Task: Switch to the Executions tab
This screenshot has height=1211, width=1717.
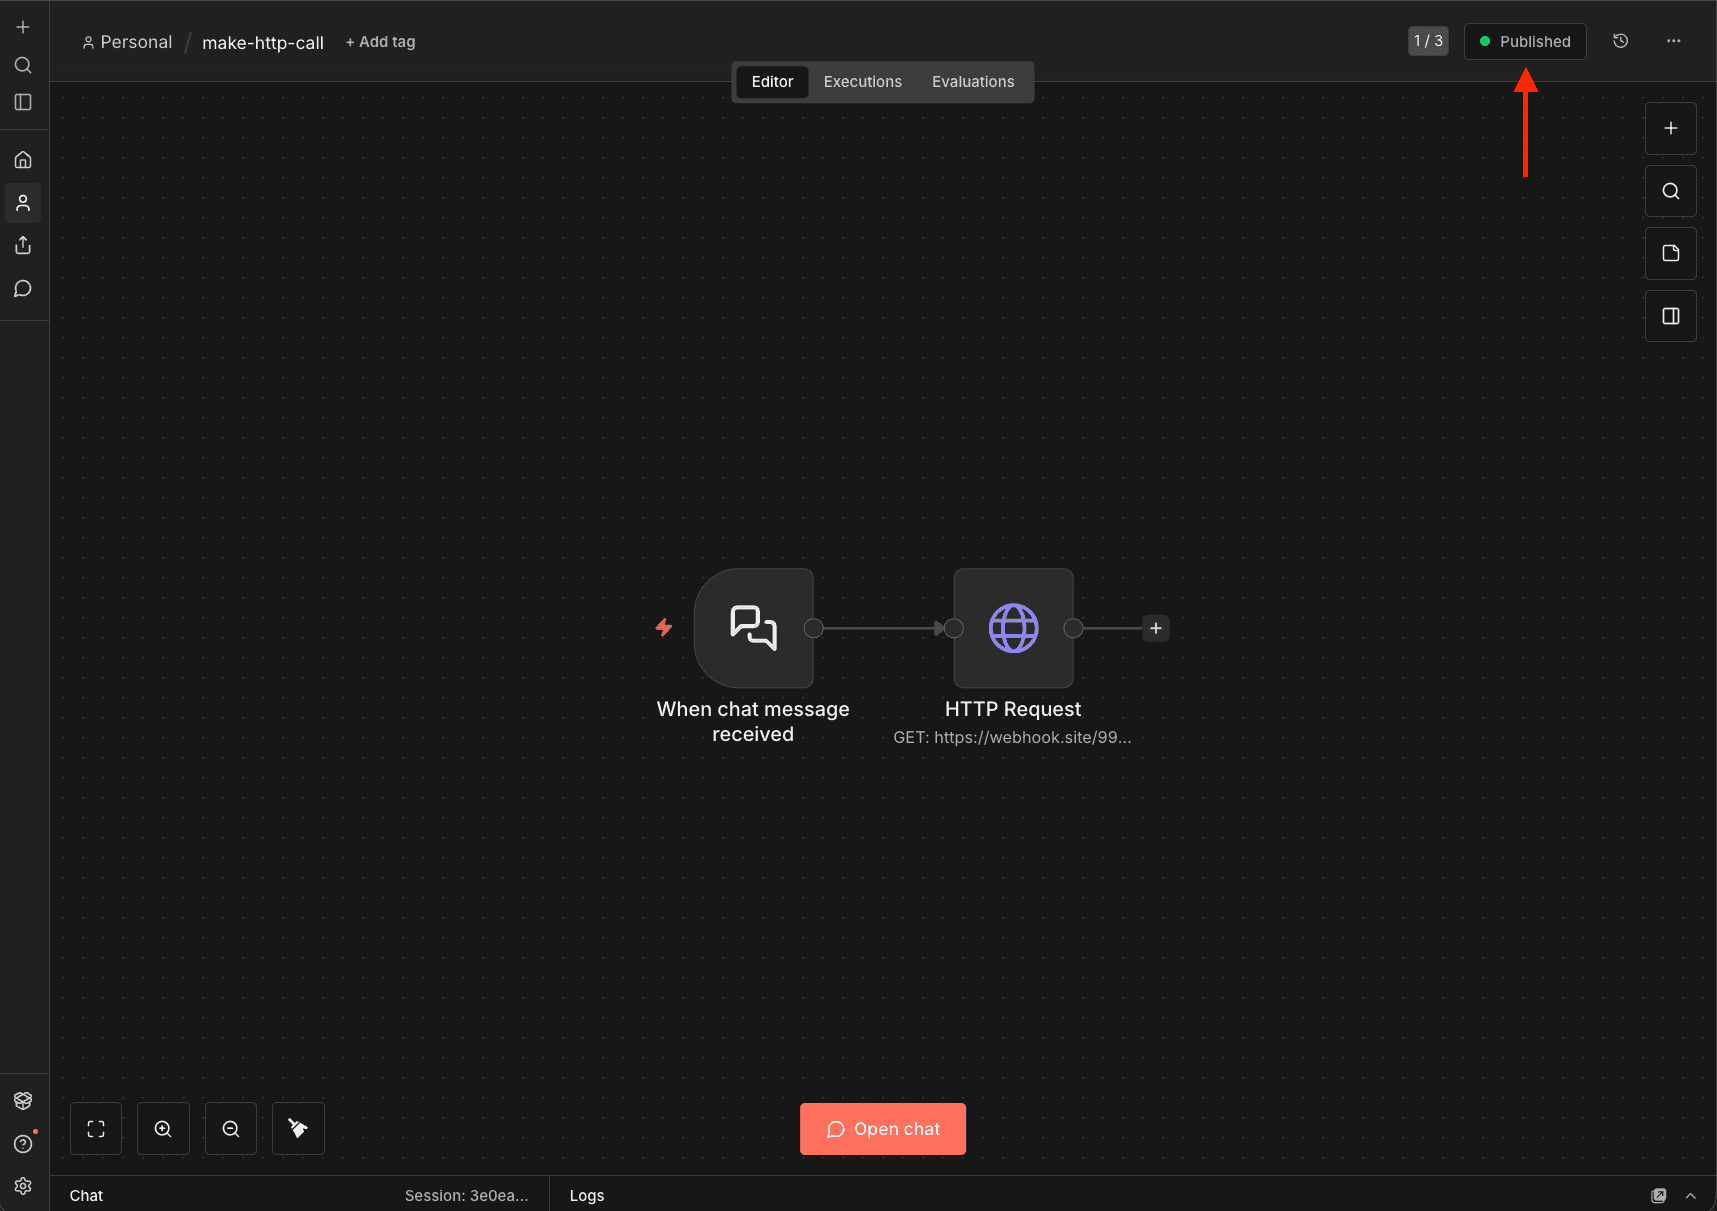Action: 862,81
